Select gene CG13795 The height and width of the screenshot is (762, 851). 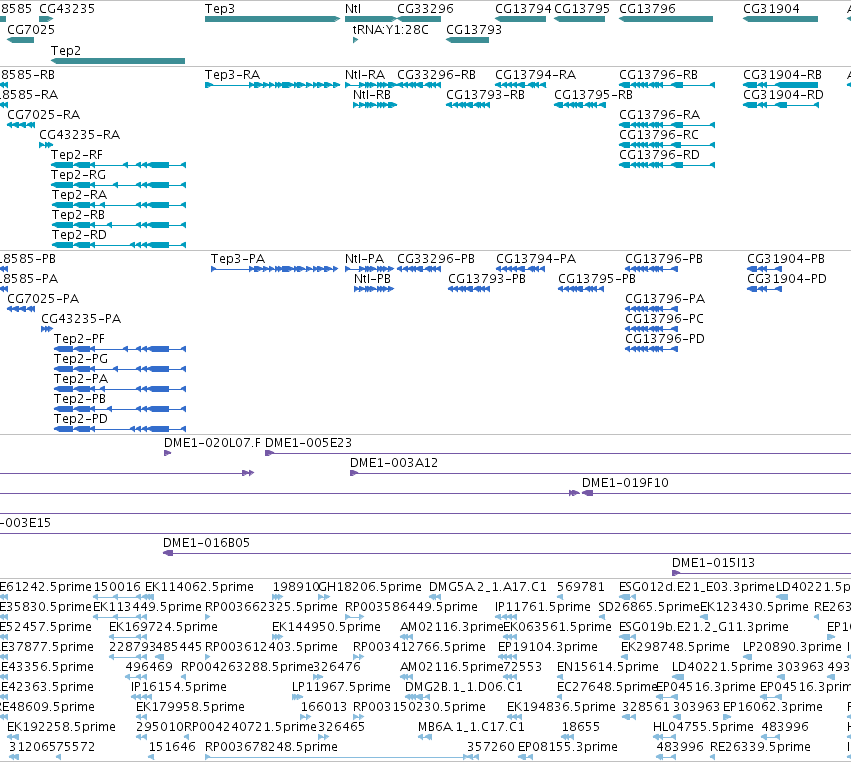coord(580,19)
